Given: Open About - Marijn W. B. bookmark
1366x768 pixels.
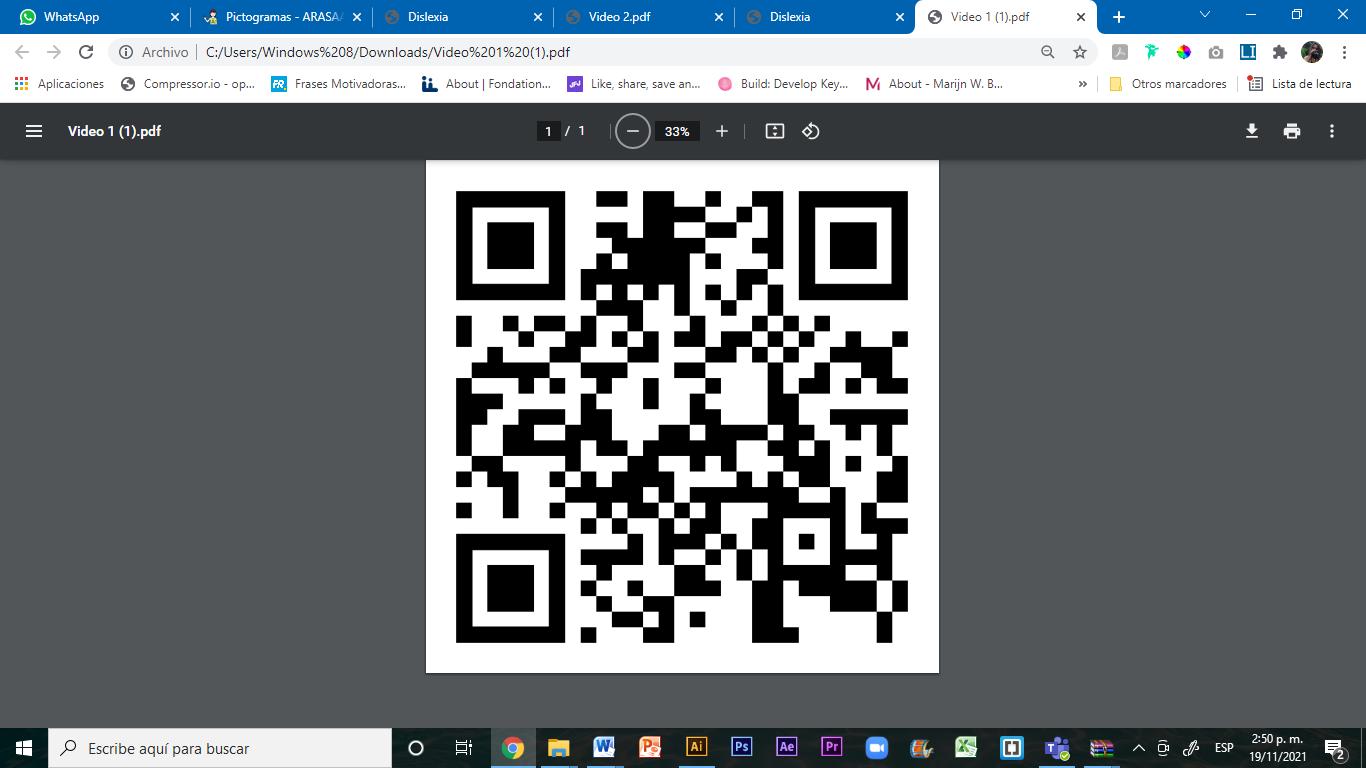Looking at the screenshot, I should [x=934, y=84].
